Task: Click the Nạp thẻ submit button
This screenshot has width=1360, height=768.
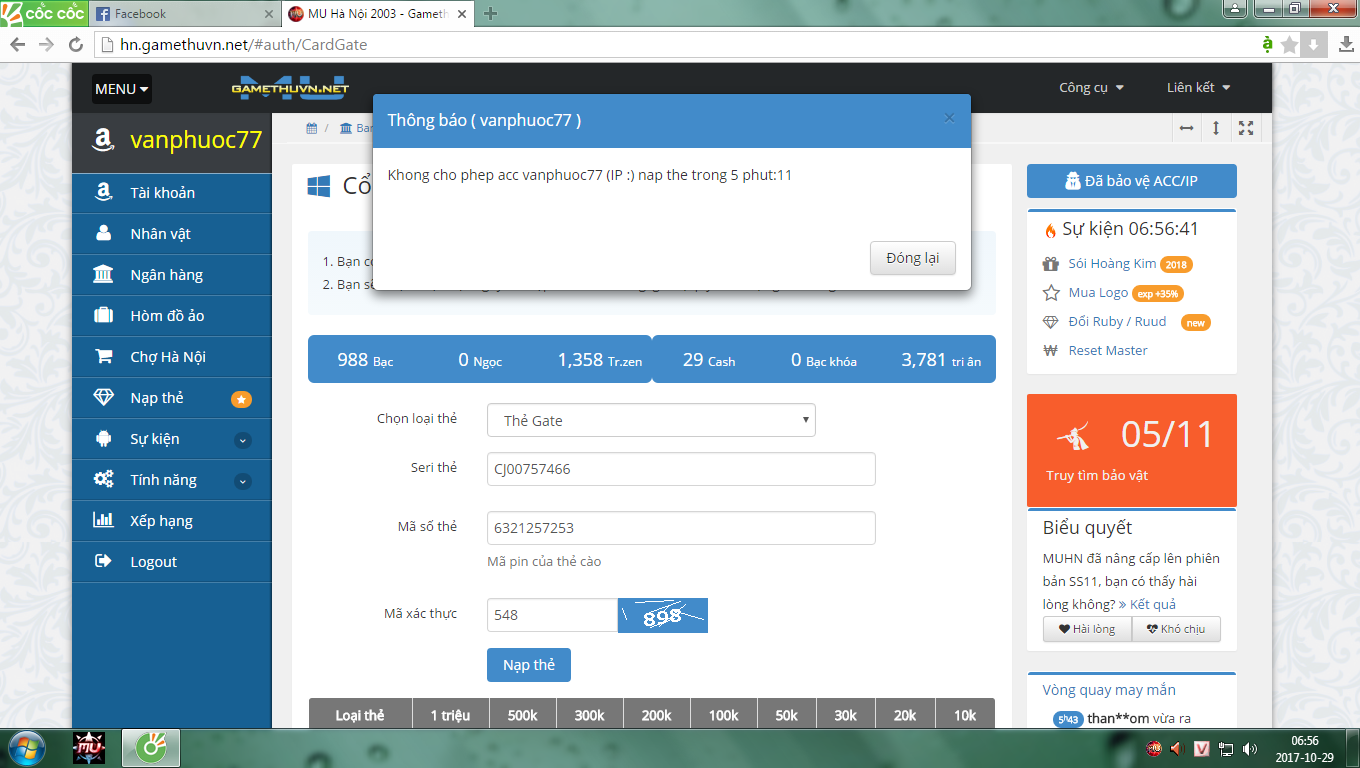Action: tap(528, 665)
